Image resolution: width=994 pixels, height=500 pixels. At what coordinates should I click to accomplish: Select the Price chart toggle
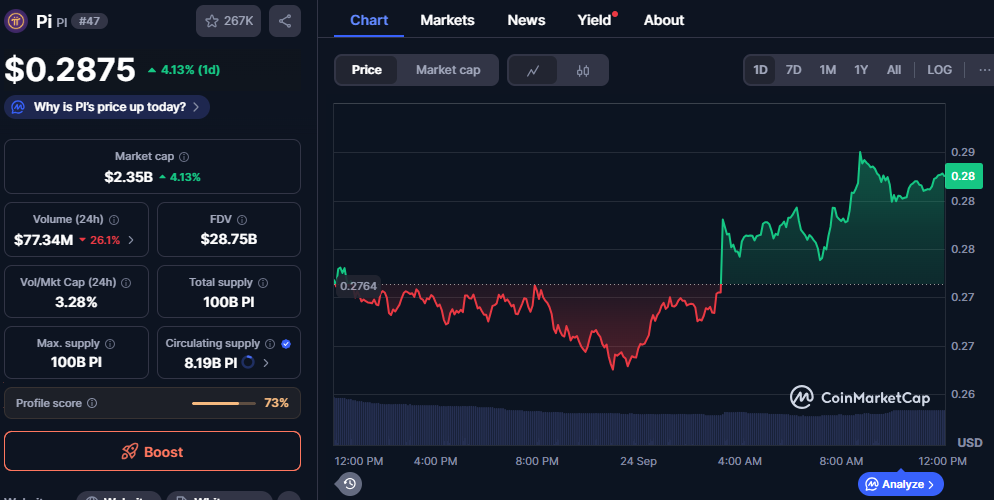pyautogui.click(x=366, y=70)
